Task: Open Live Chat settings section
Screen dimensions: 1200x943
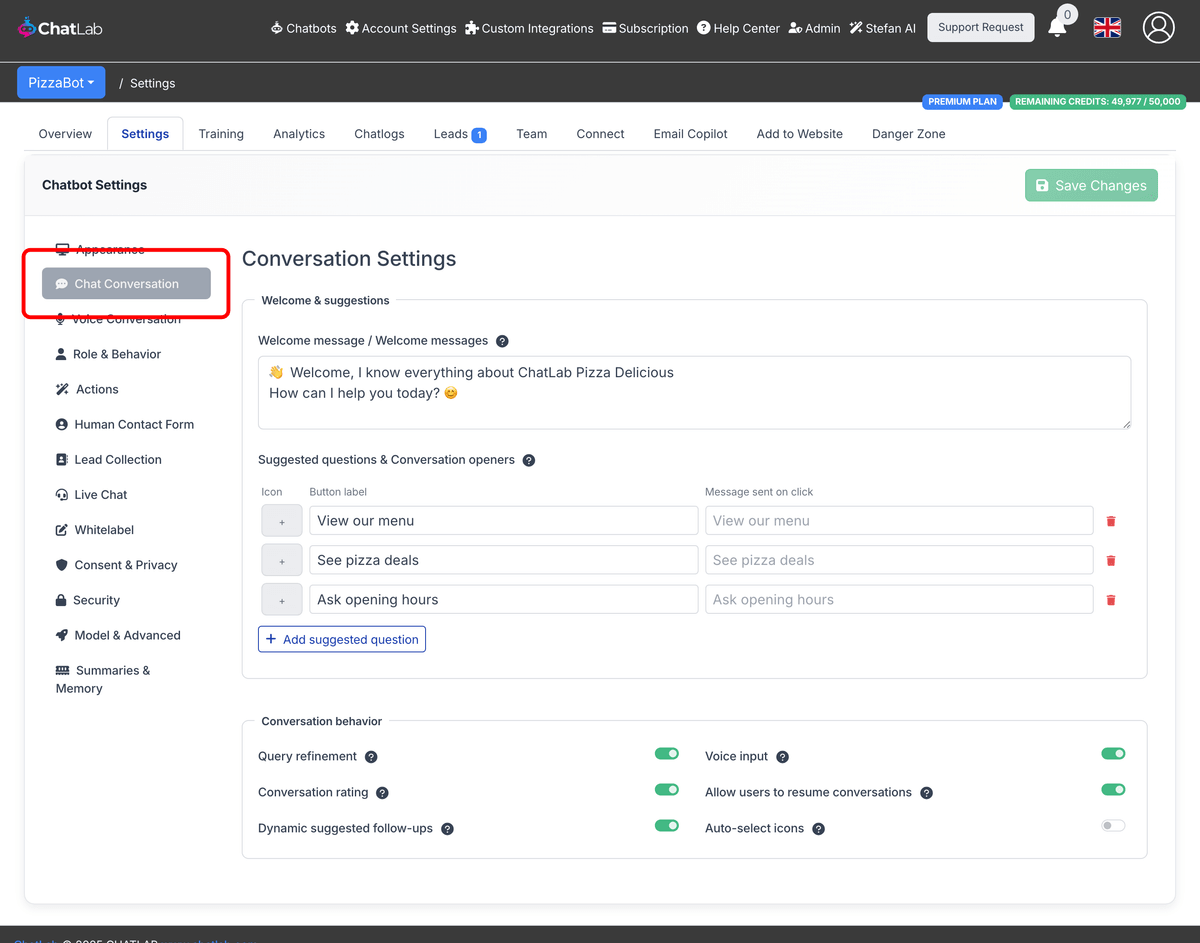Action: point(91,494)
